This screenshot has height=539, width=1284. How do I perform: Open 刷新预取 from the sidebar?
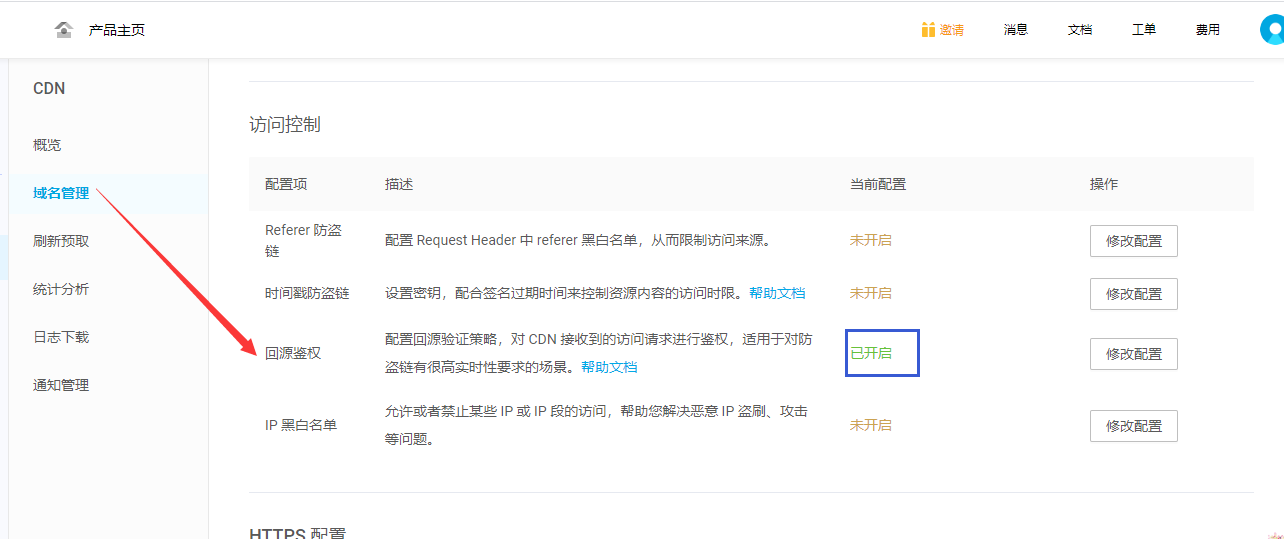tap(61, 241)
